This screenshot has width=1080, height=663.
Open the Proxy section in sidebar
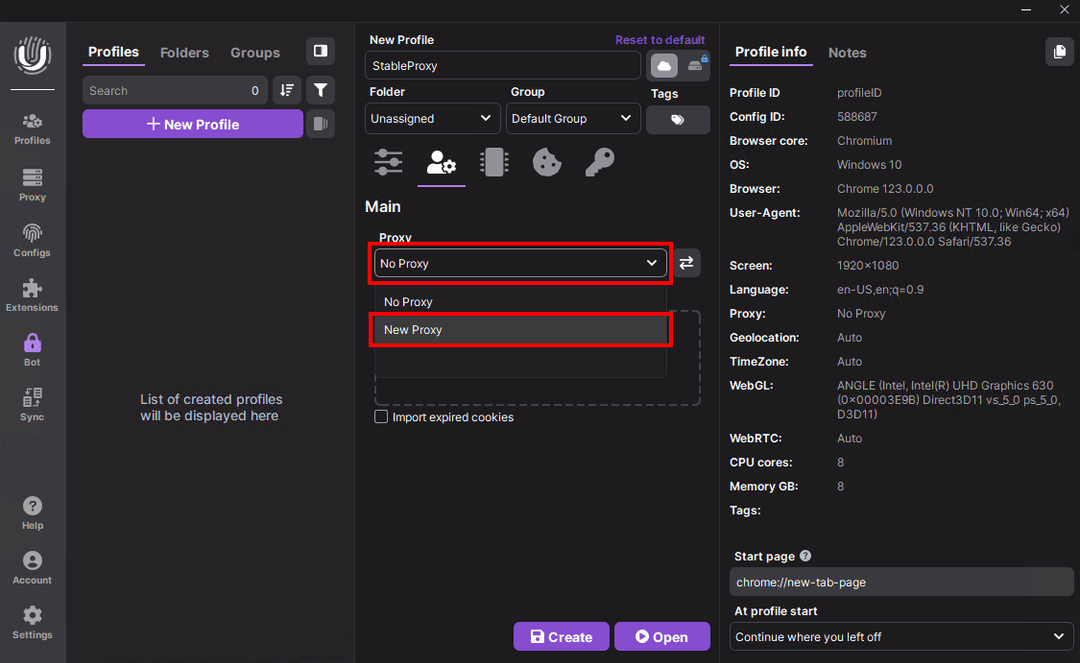(32, 184)
